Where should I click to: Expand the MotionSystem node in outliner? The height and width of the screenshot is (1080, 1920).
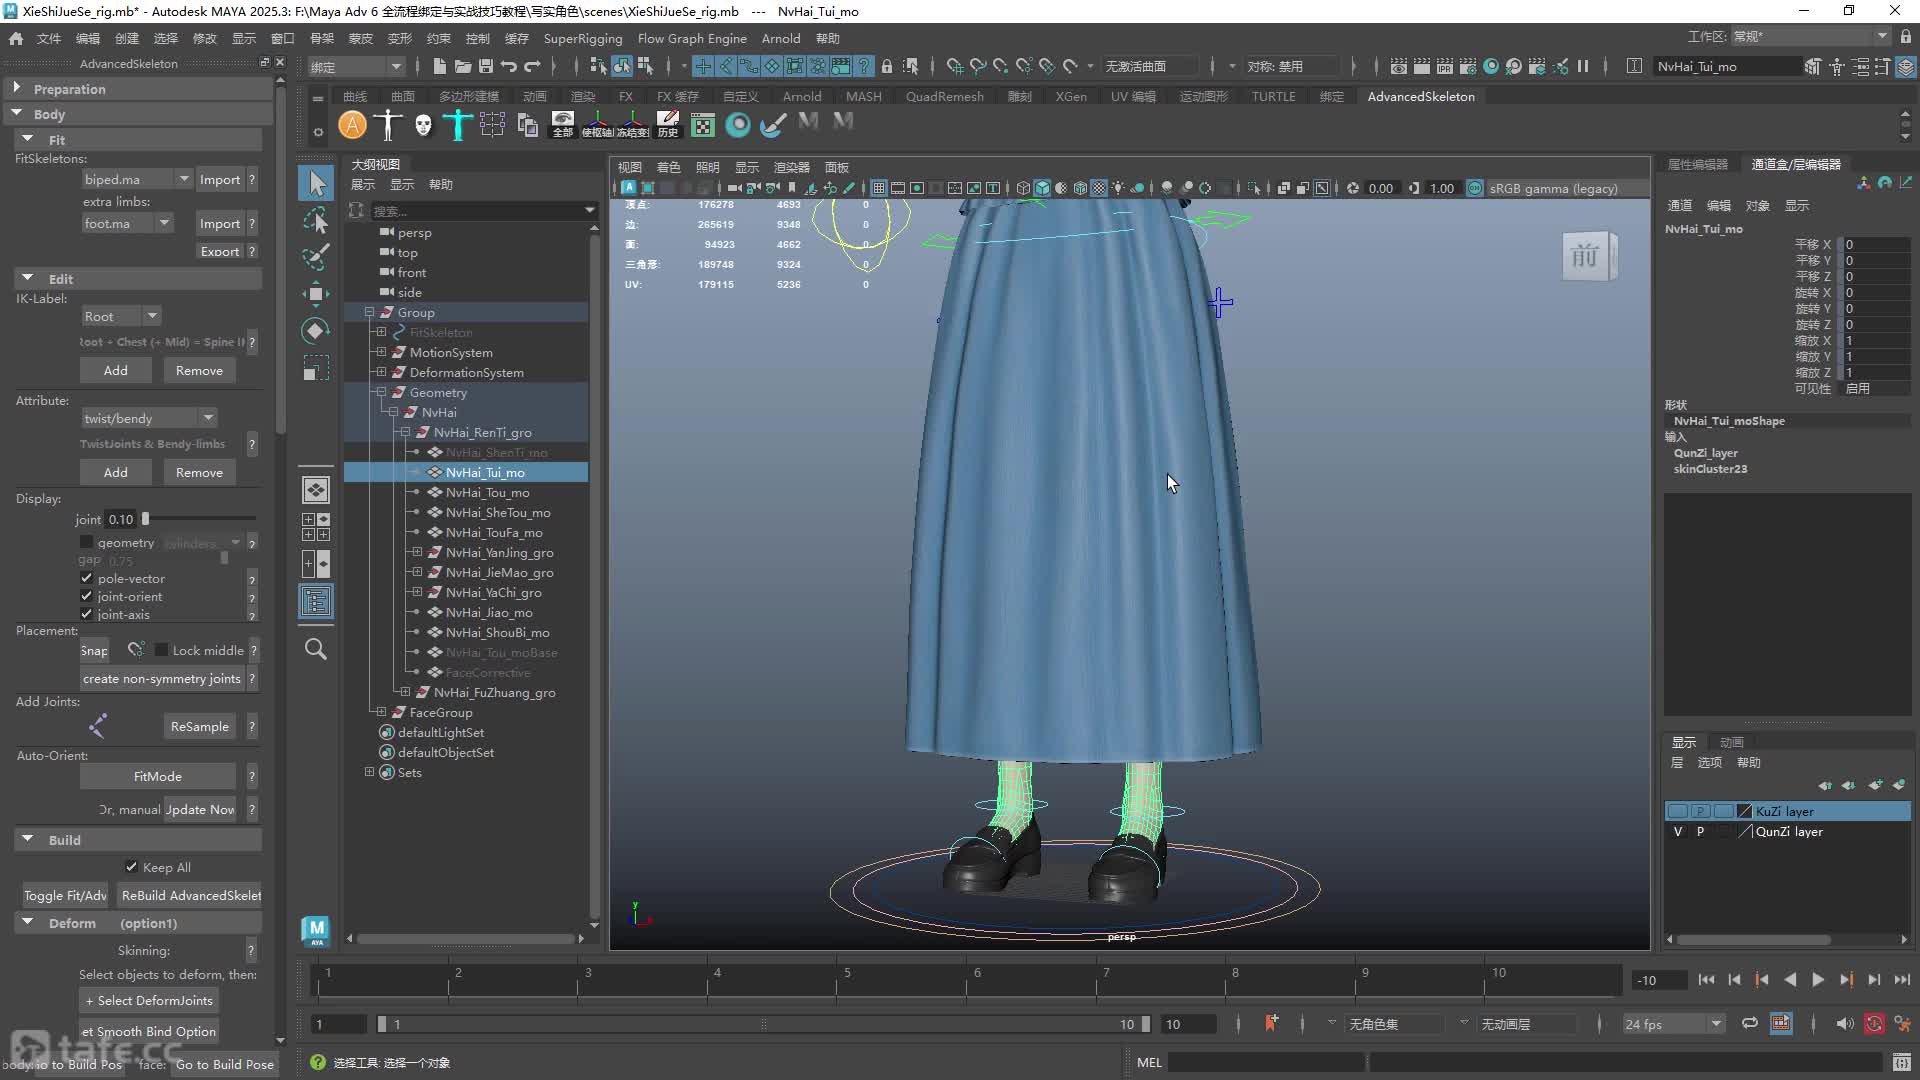[381, 352]
